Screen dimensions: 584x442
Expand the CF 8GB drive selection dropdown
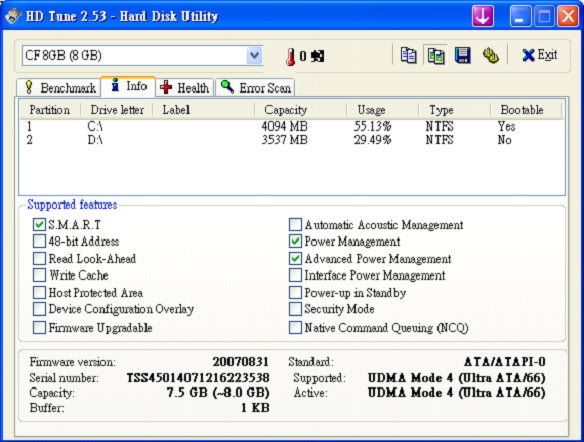254,55
